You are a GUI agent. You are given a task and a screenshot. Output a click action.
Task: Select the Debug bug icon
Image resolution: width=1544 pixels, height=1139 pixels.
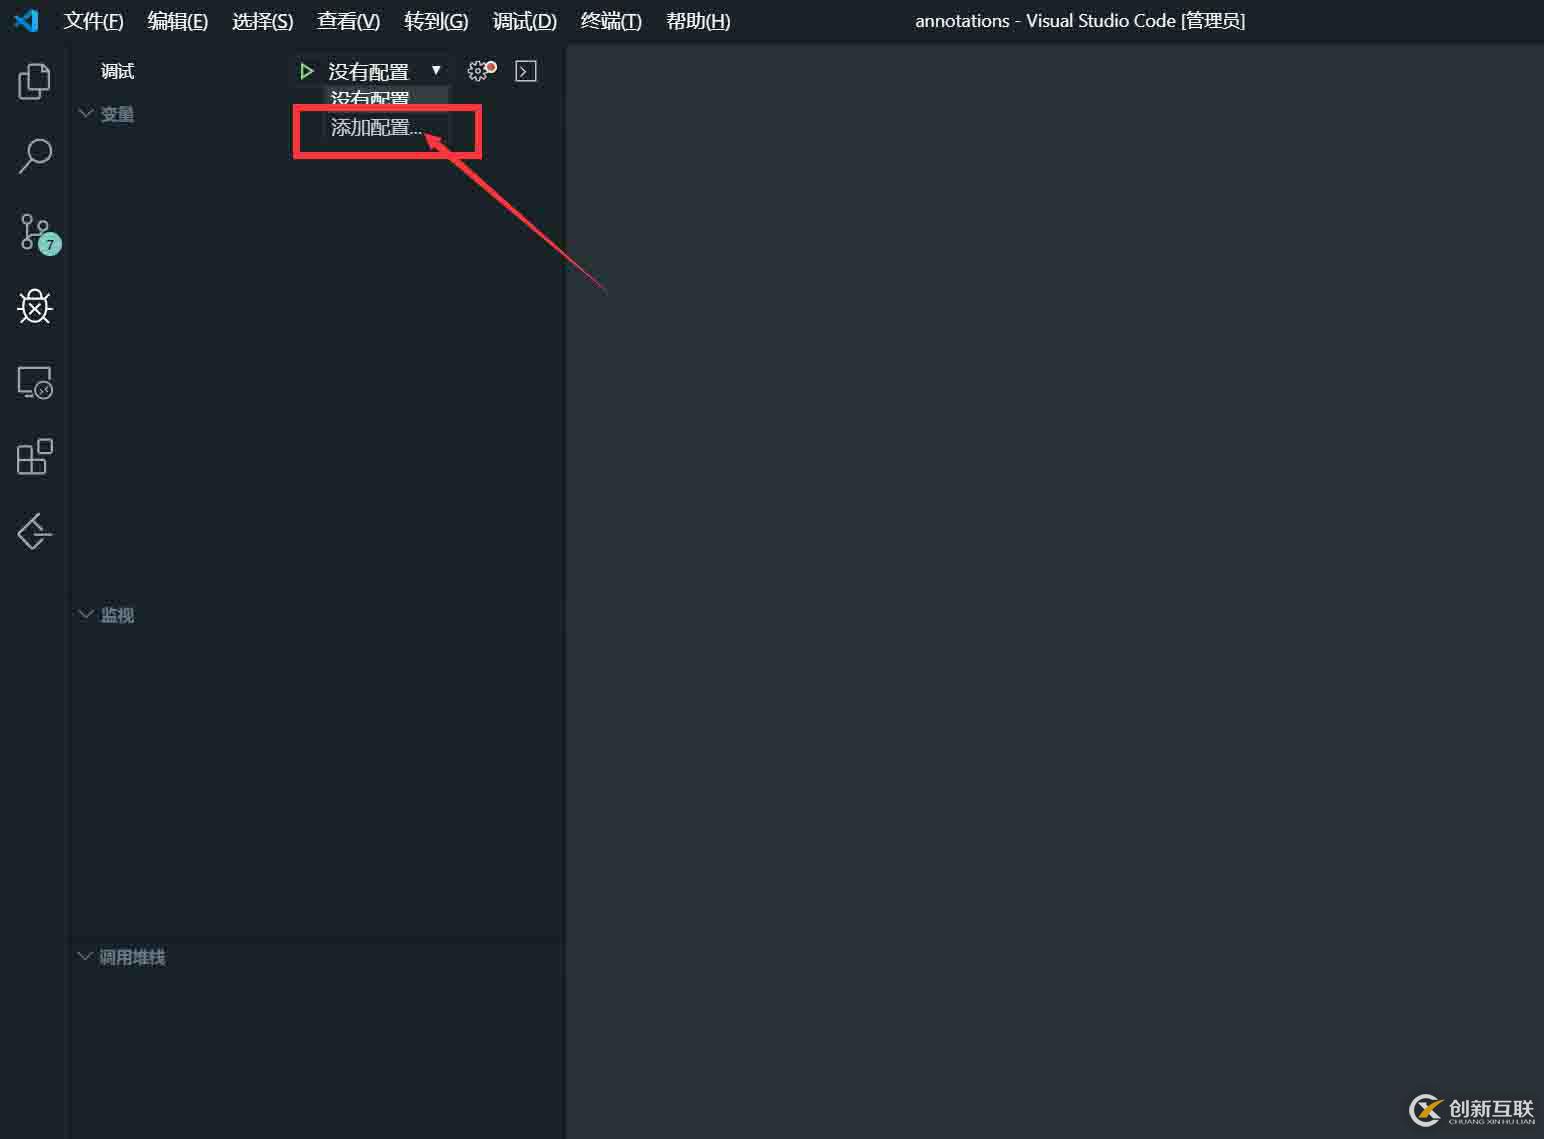[34, 306]
